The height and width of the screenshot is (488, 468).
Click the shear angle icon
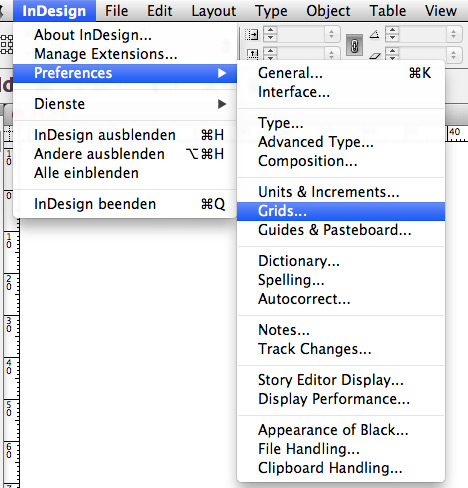(x=375, y=56)
